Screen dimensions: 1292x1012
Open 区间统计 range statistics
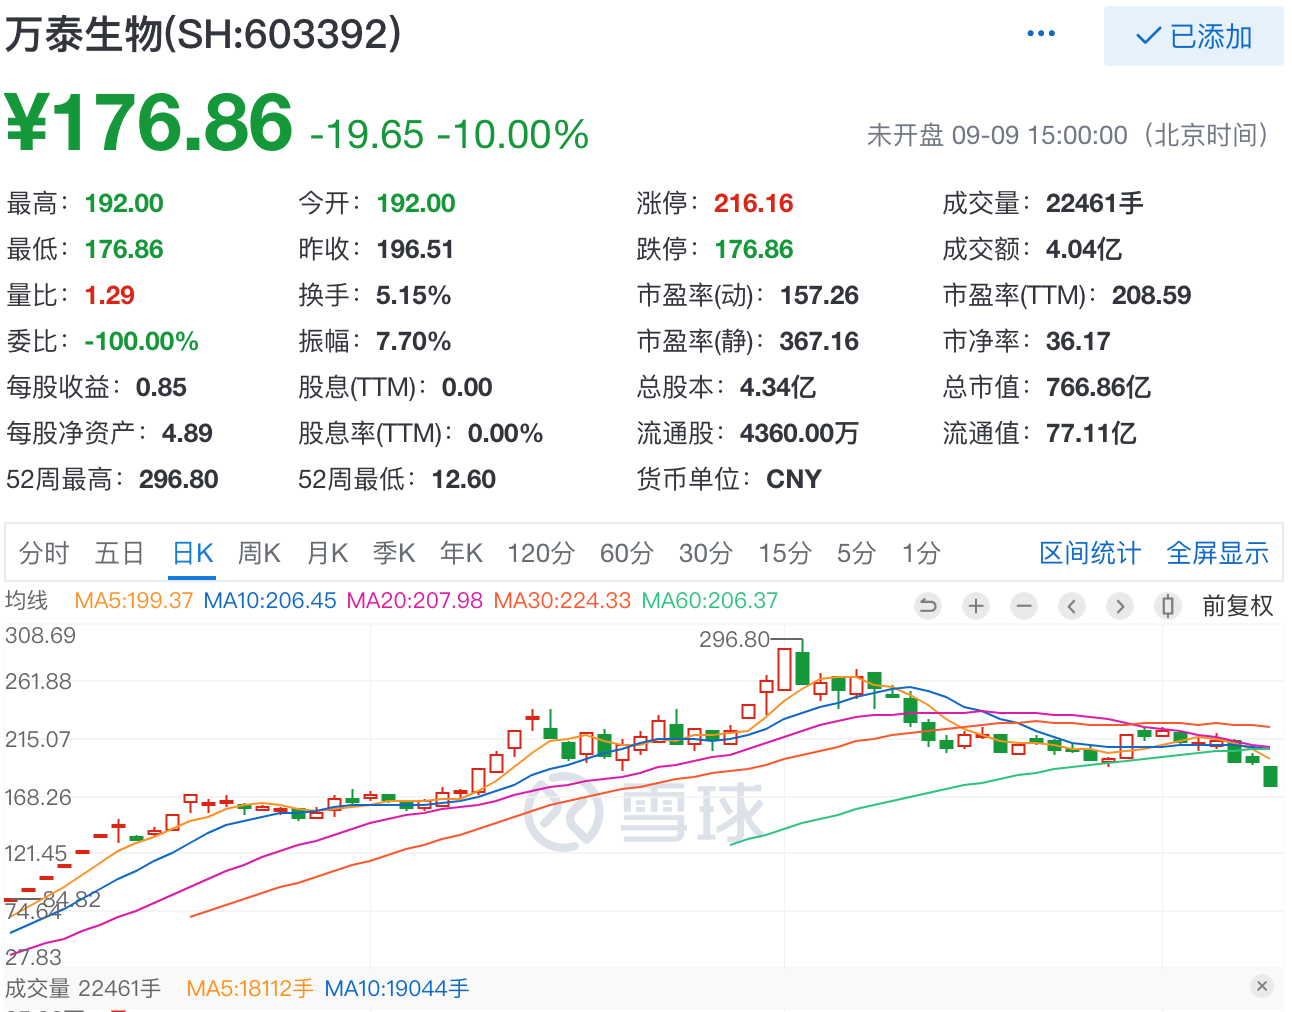point(1090,553)
